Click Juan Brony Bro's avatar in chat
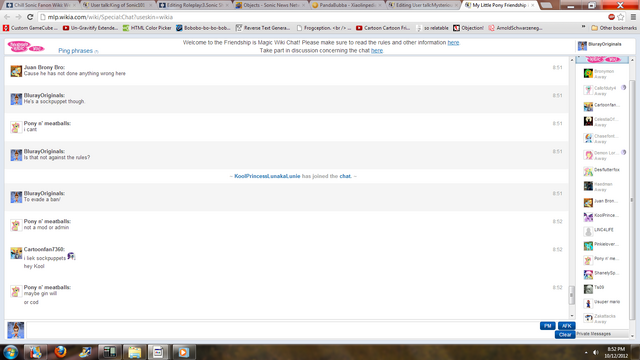This screenshot has height=360, width=640. point(16,71)
